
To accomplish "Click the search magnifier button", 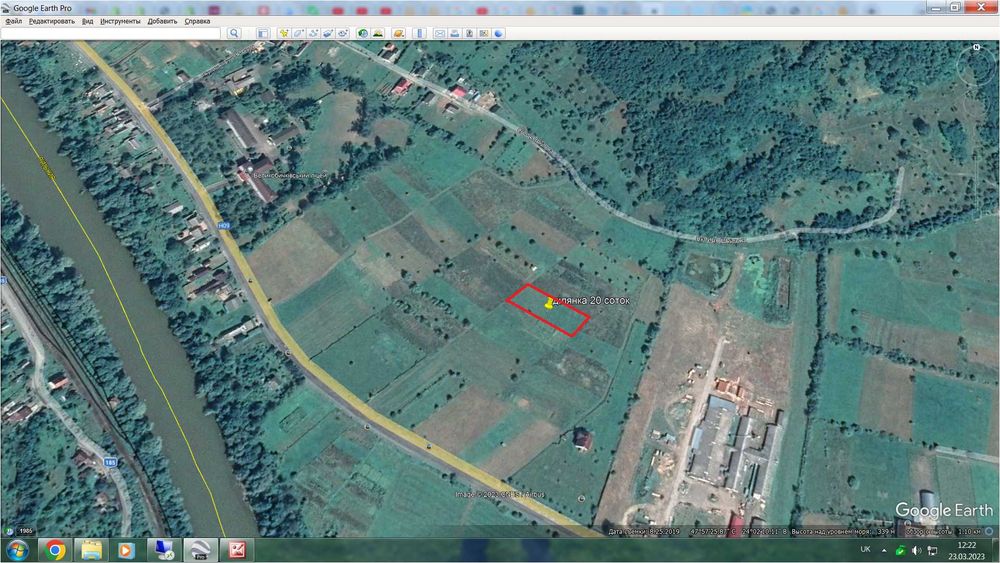I will (x=234, y=33).
